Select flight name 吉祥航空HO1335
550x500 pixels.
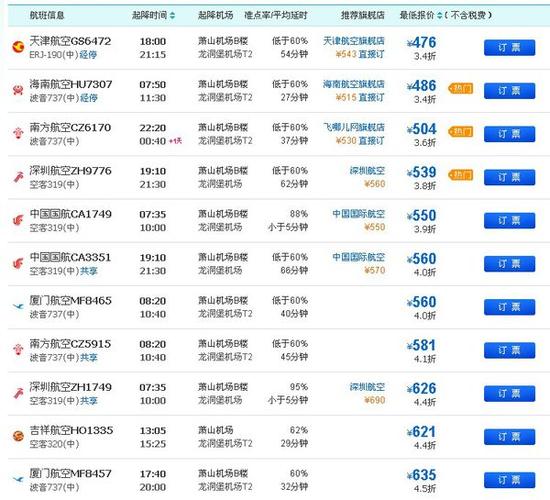71,430
